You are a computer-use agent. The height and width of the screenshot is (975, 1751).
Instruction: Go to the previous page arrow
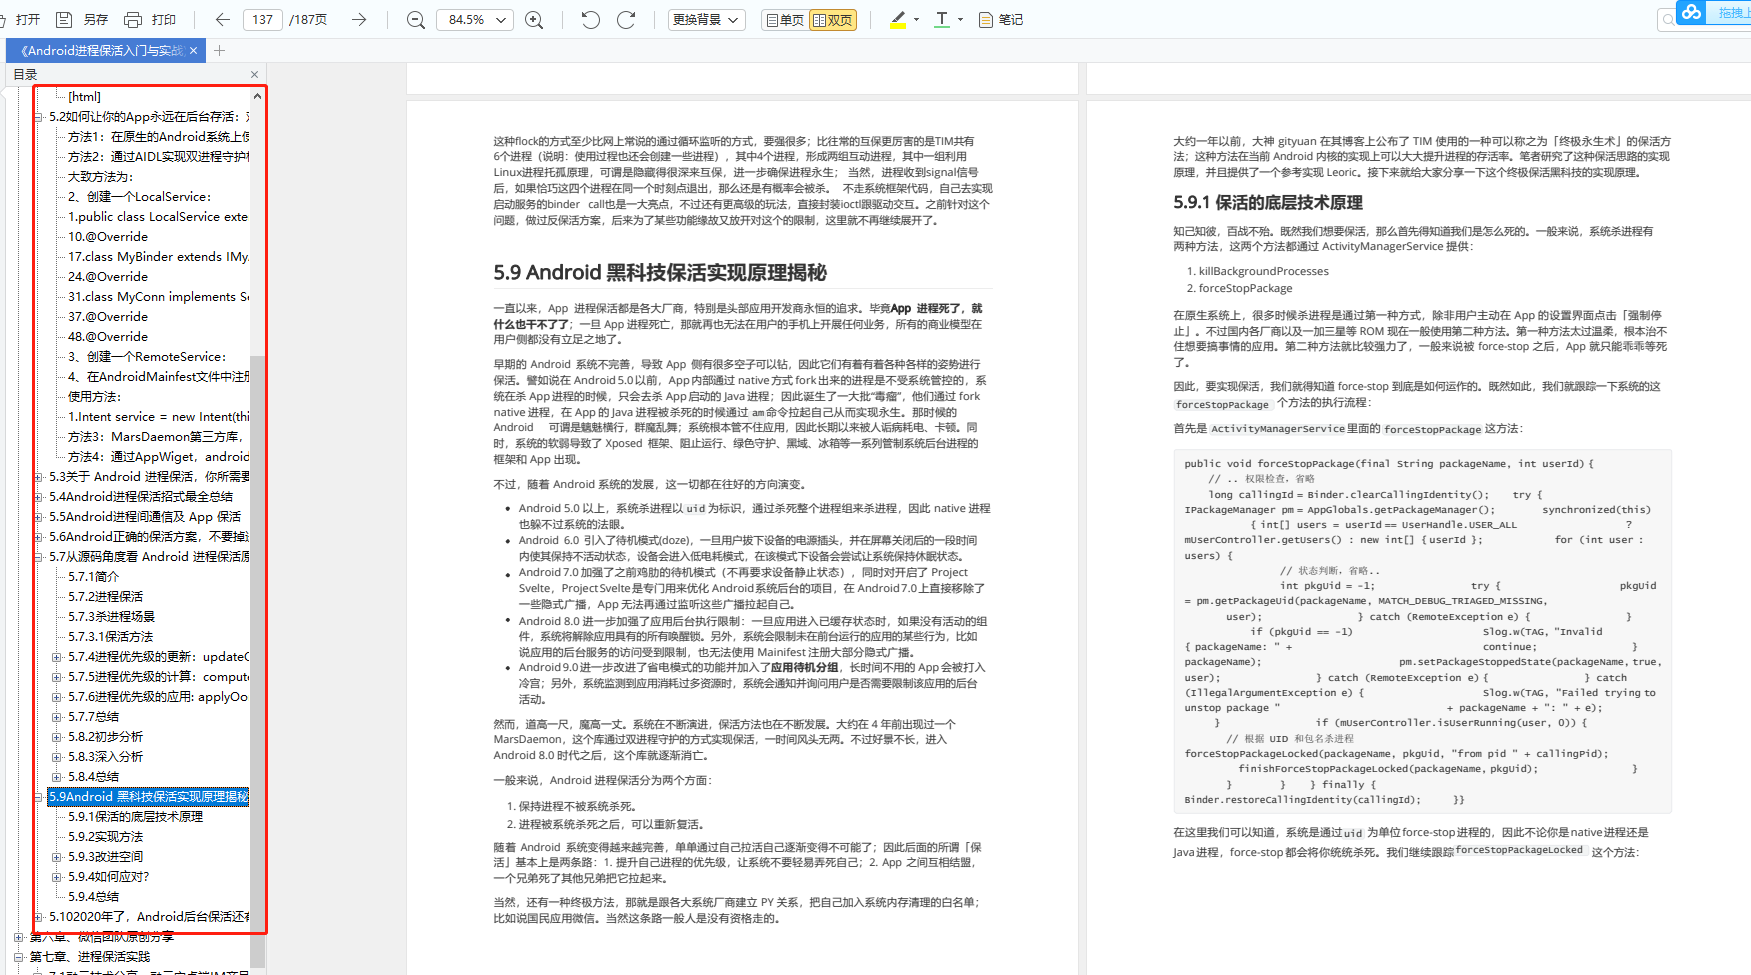pyautogui.click(x=222, y=19)
